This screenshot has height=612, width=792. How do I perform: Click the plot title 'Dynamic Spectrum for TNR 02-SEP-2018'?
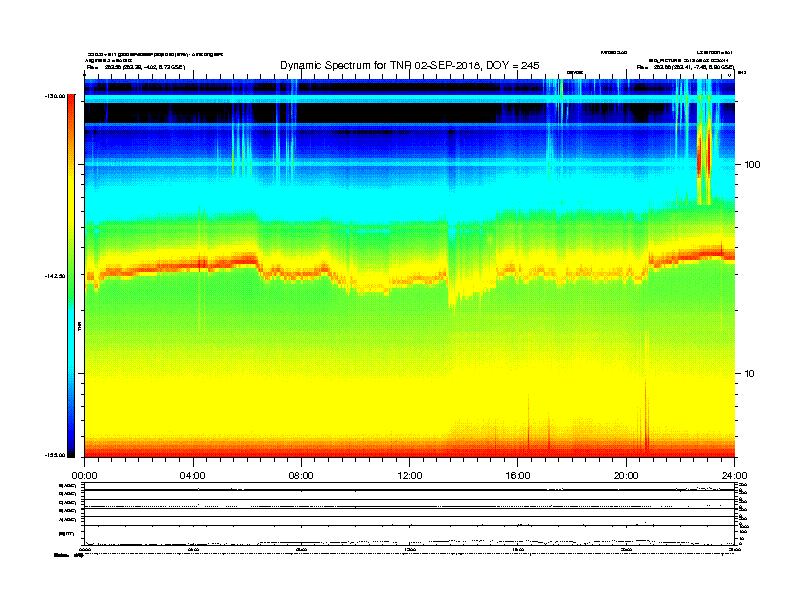410,66
